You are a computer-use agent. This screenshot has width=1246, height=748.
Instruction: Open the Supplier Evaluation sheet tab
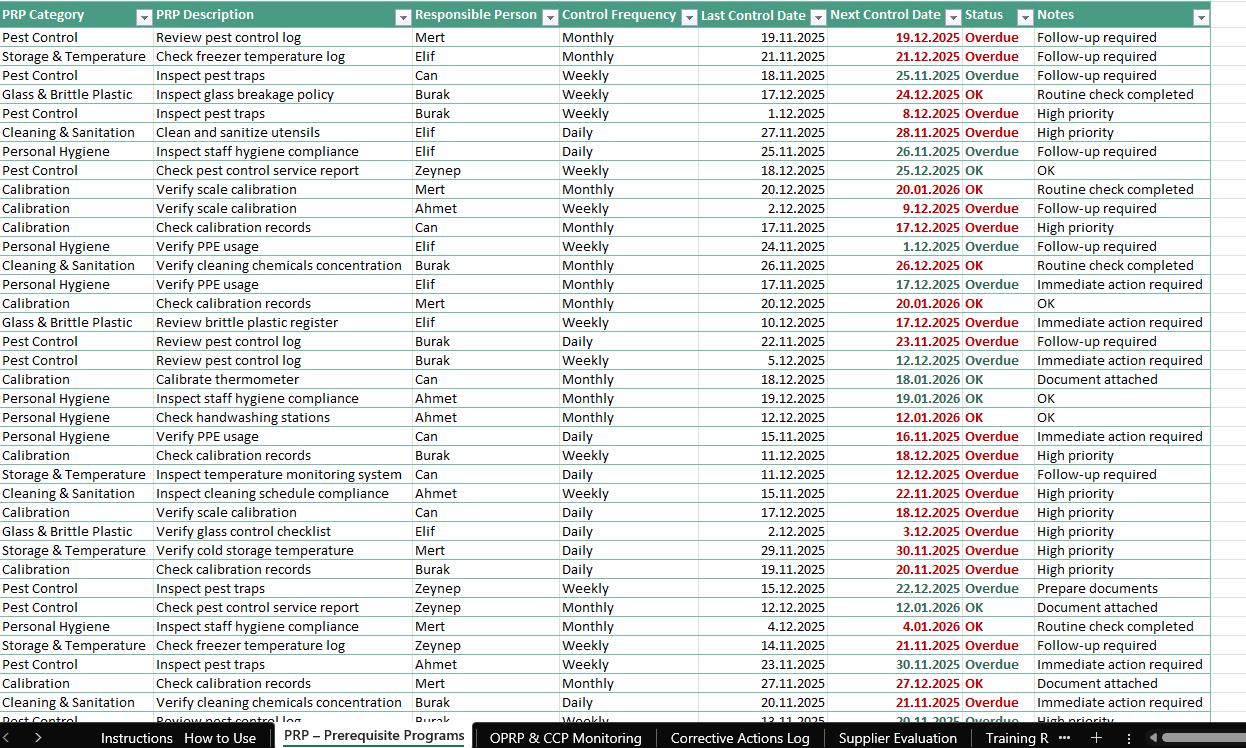point(897,738)
